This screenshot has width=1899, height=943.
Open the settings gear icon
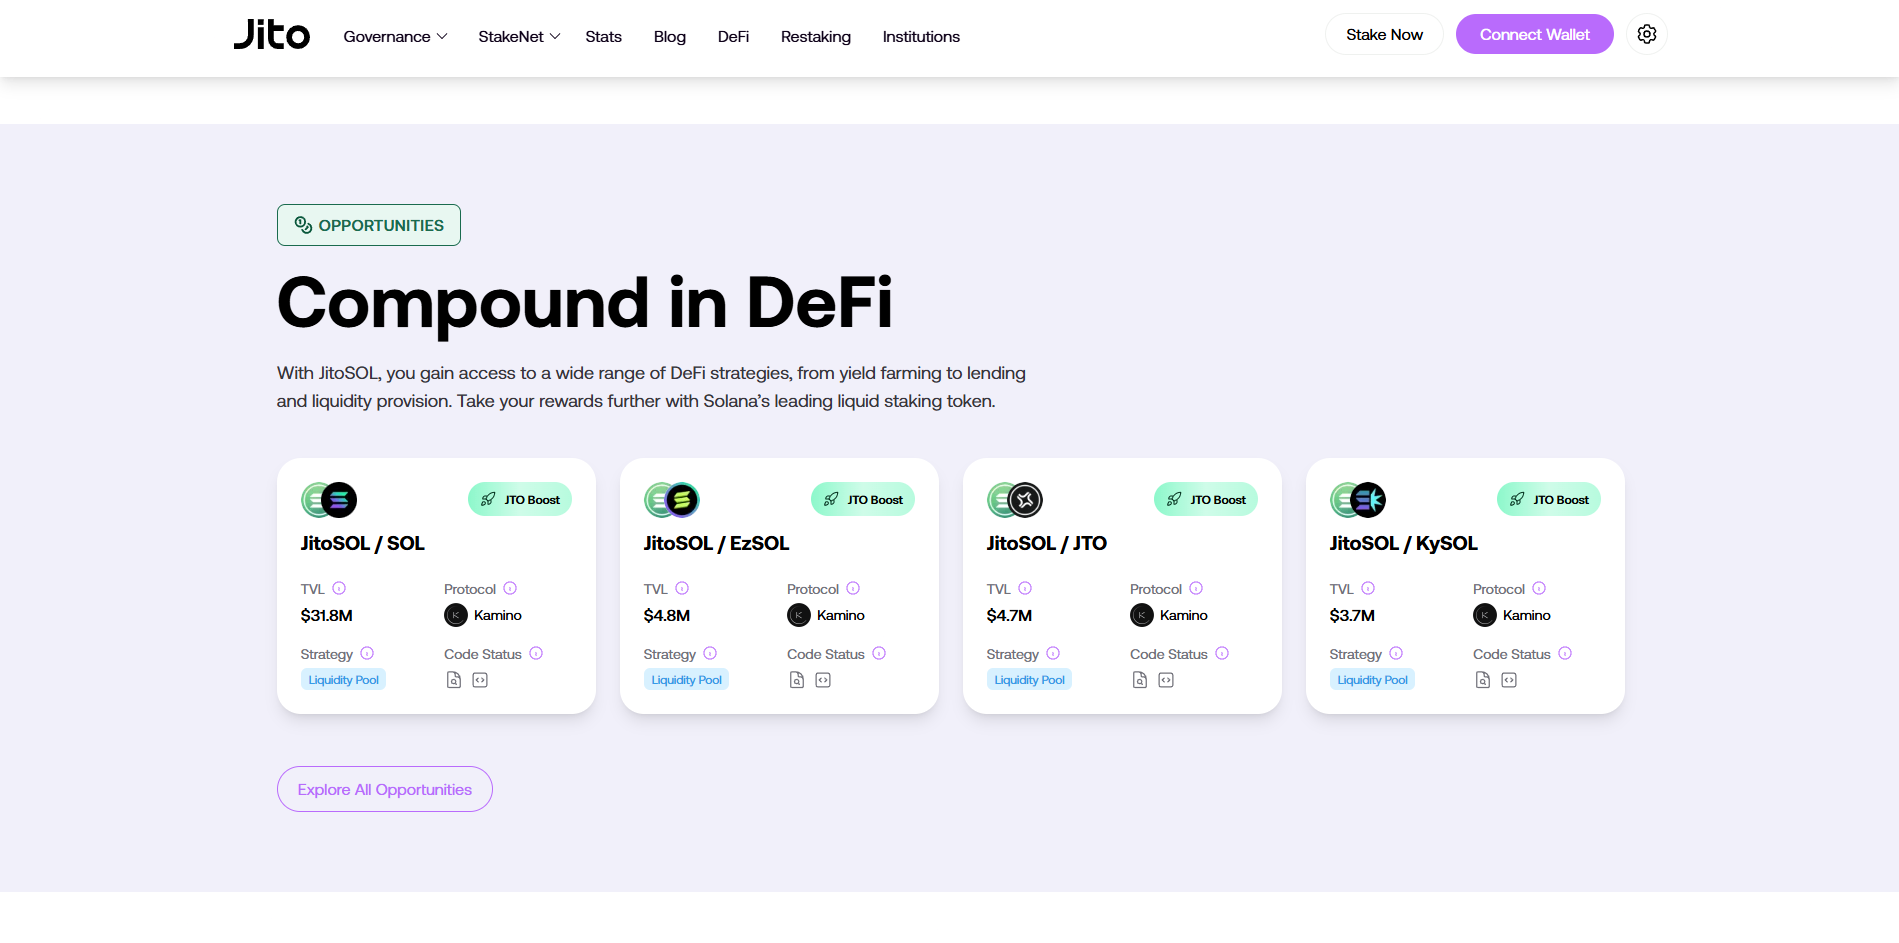coord(1646,34)
